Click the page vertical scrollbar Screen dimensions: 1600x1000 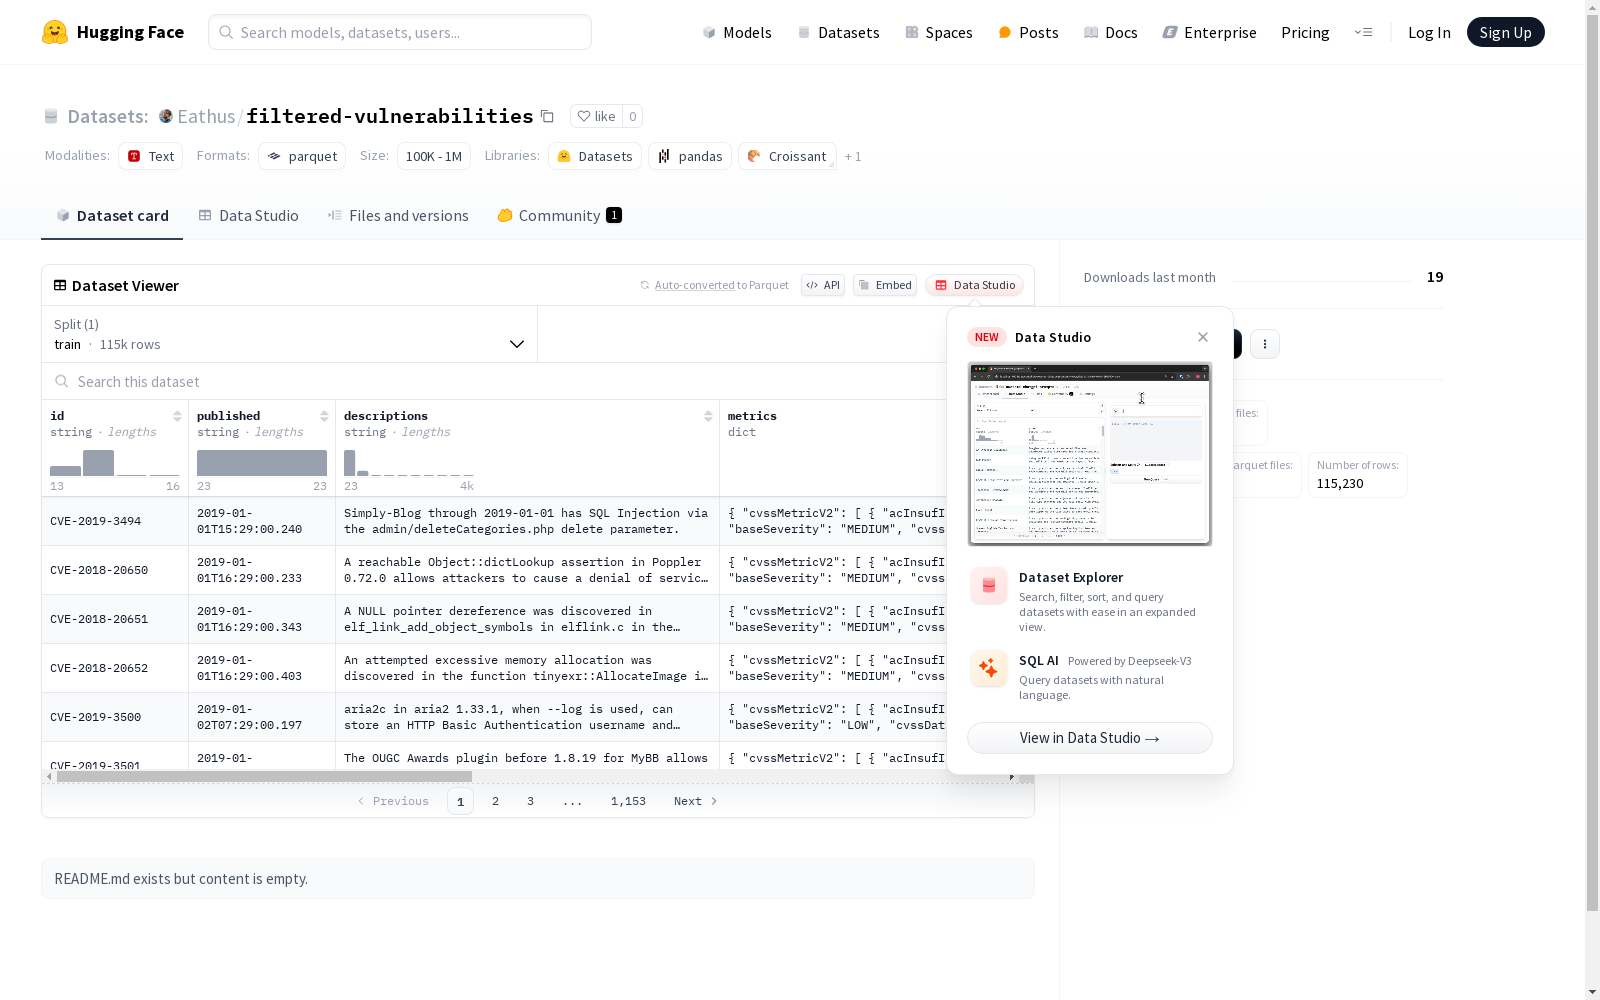[x=1592, y=462]
